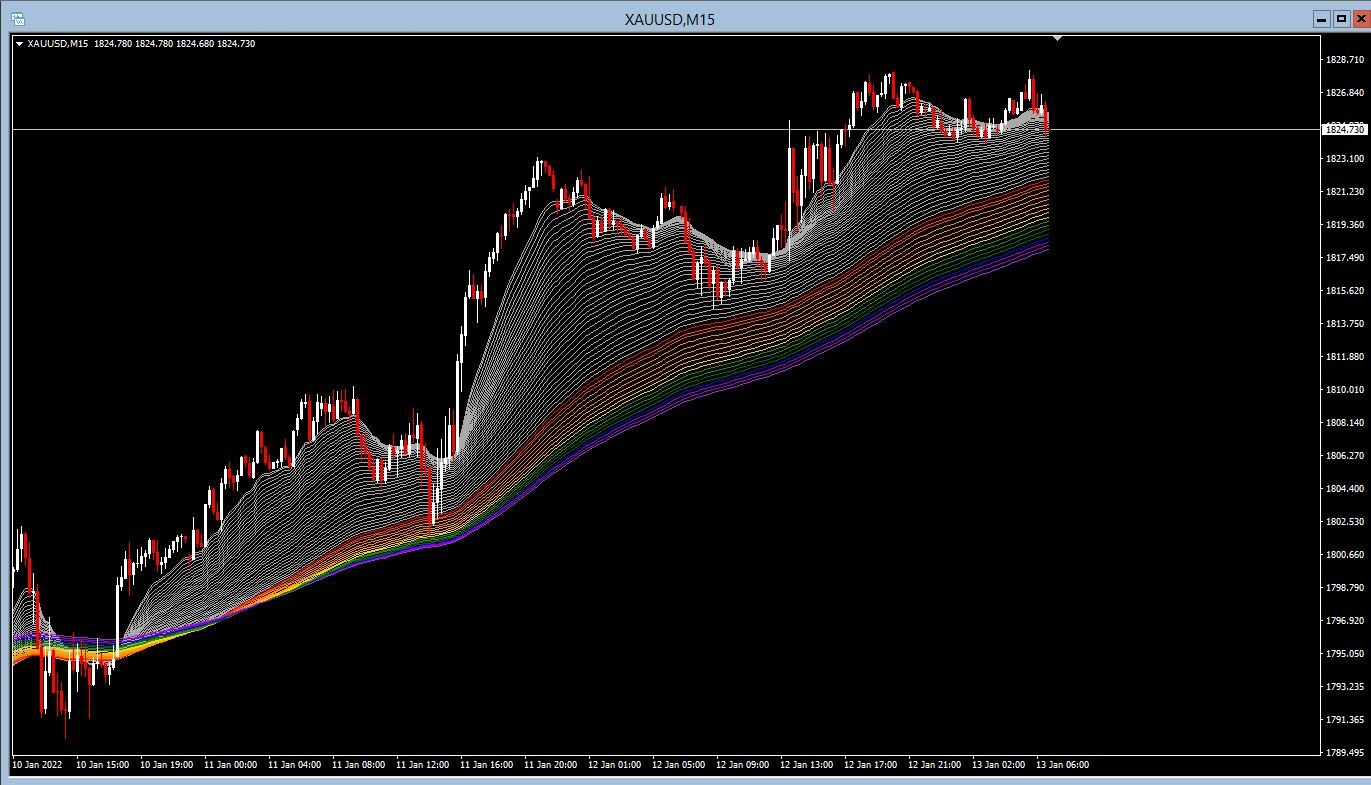Click the 12 Jan 05:00 time label
The width and height of the screenshot is (1371, 785).
pos(679,765)
